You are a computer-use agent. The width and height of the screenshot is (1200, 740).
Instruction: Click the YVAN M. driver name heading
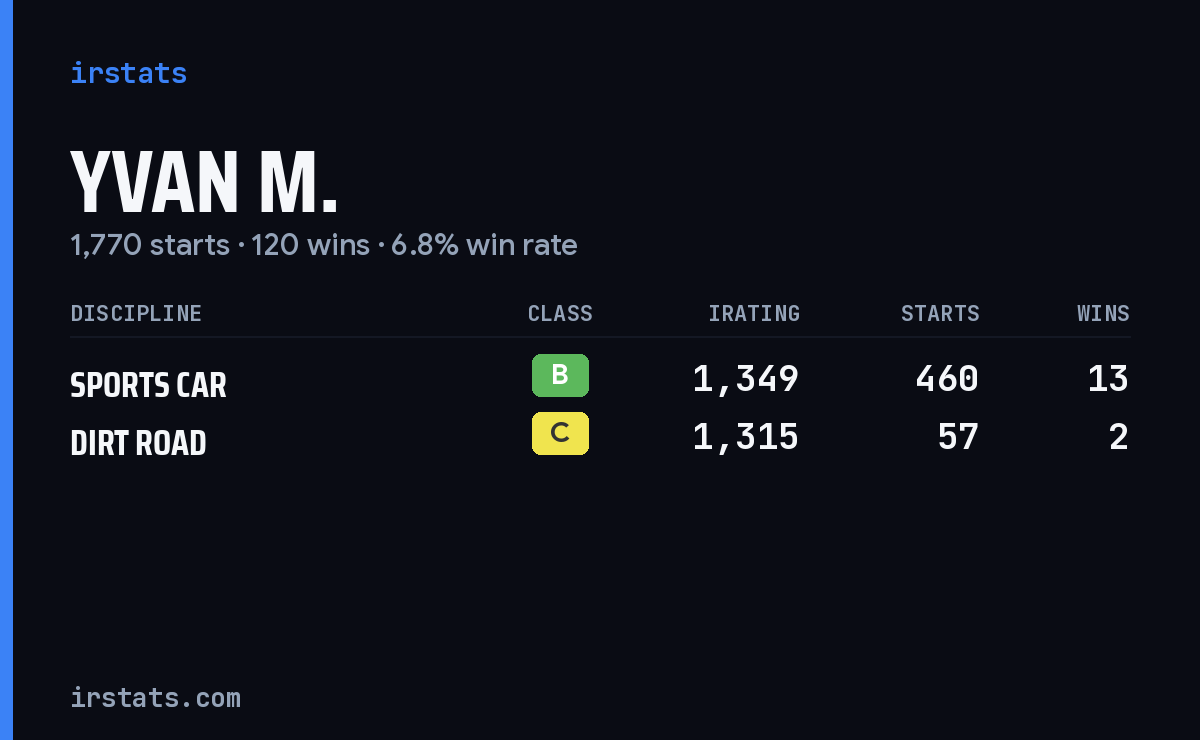(204, 182)
